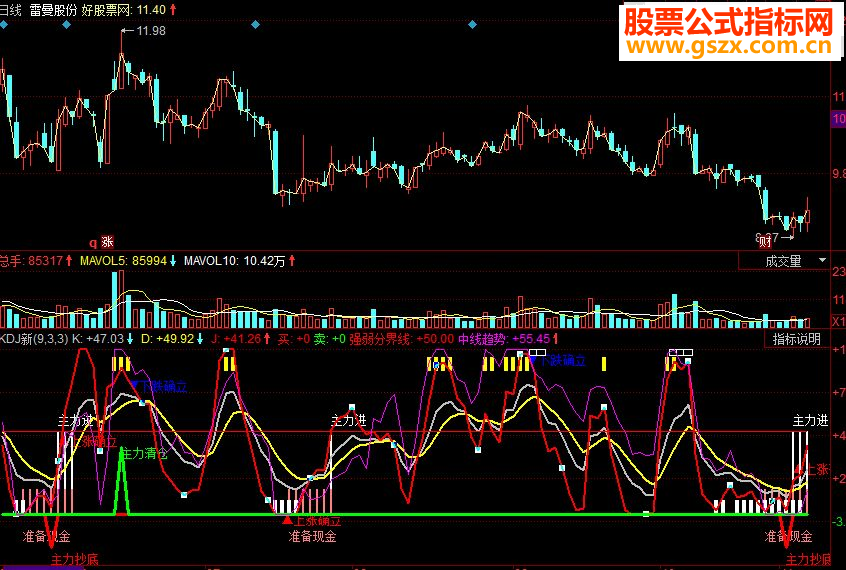The height and width of the screenshot is (570, 846).
Task: Click the 上涨确立 label with red triangle
Action: tap(313, 521)
